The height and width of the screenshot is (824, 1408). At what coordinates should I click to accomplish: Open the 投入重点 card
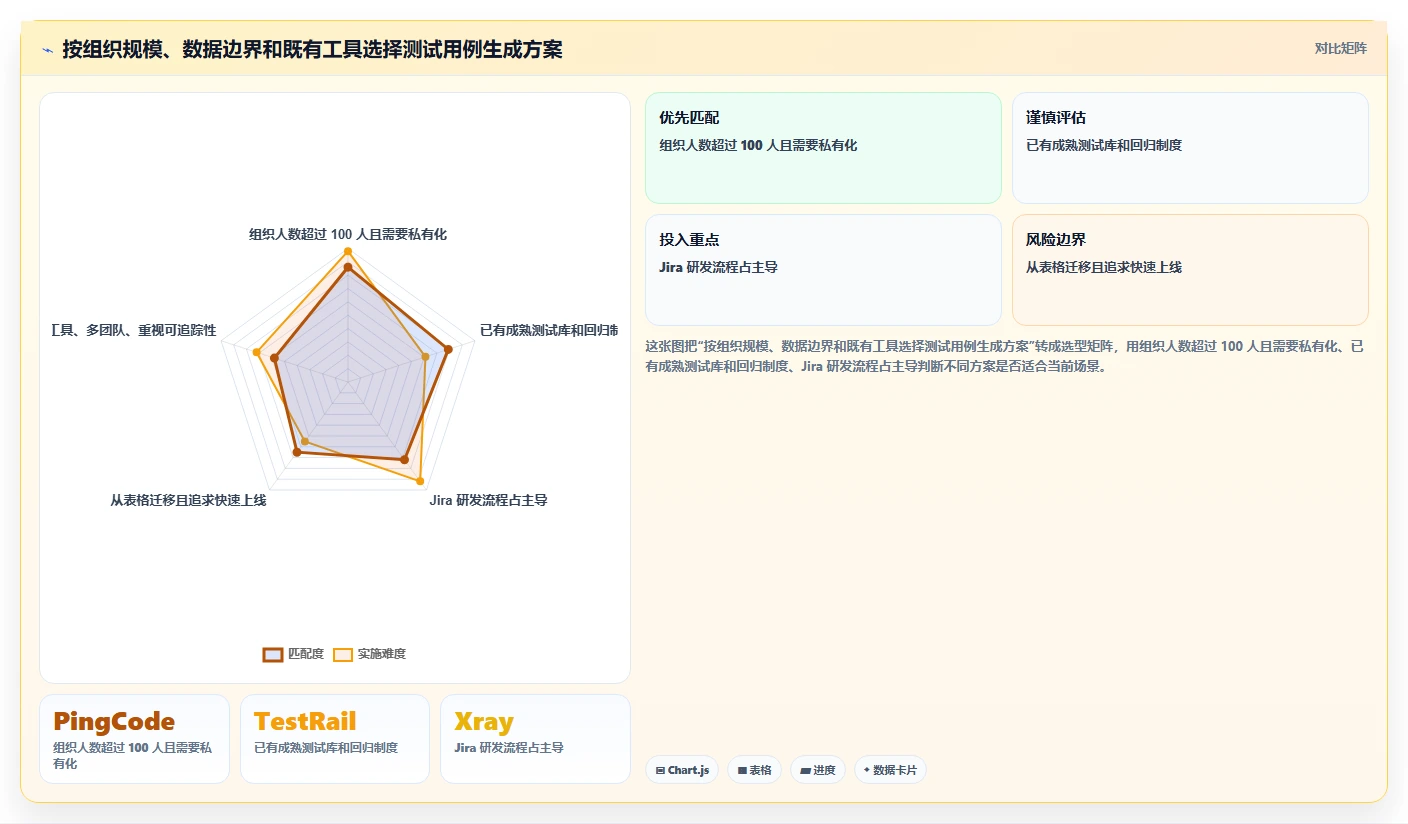tap(823, 270)
